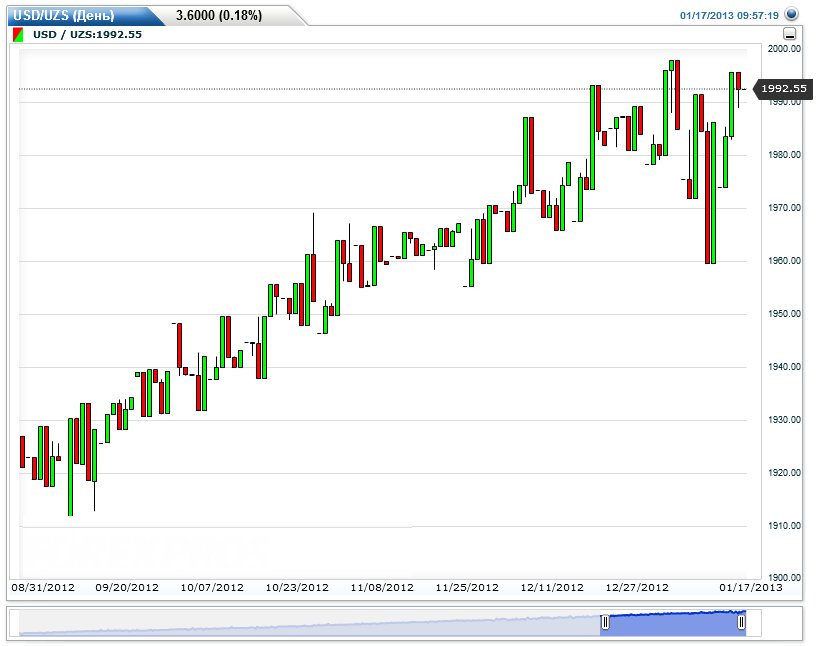The image size is (819, 646).
Task: Click the 3.6000 (0.18%) change value
Action: coord(219,15)
